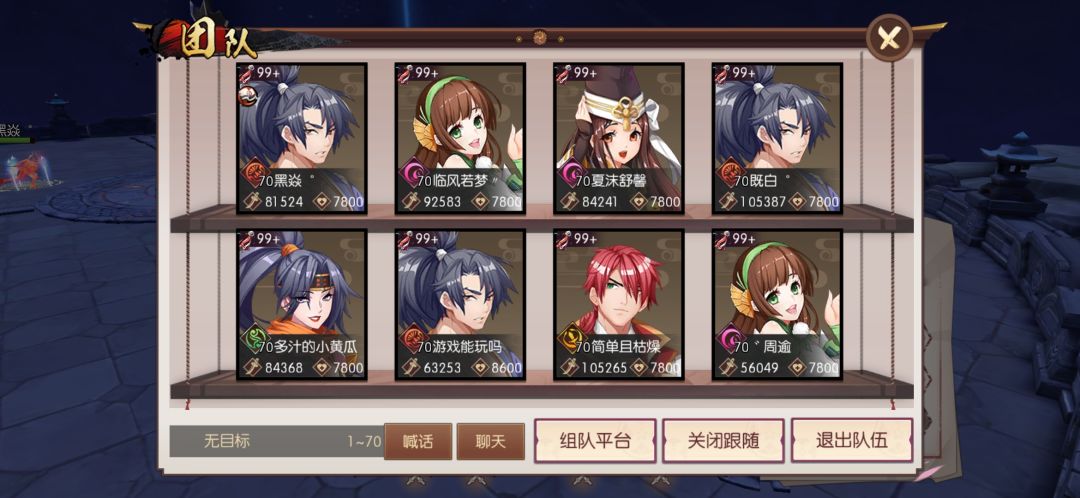The image size is (1080, 498).
Task: Click the leader badge icon under 黑焱's potion count
Action: tap(249, 96)
